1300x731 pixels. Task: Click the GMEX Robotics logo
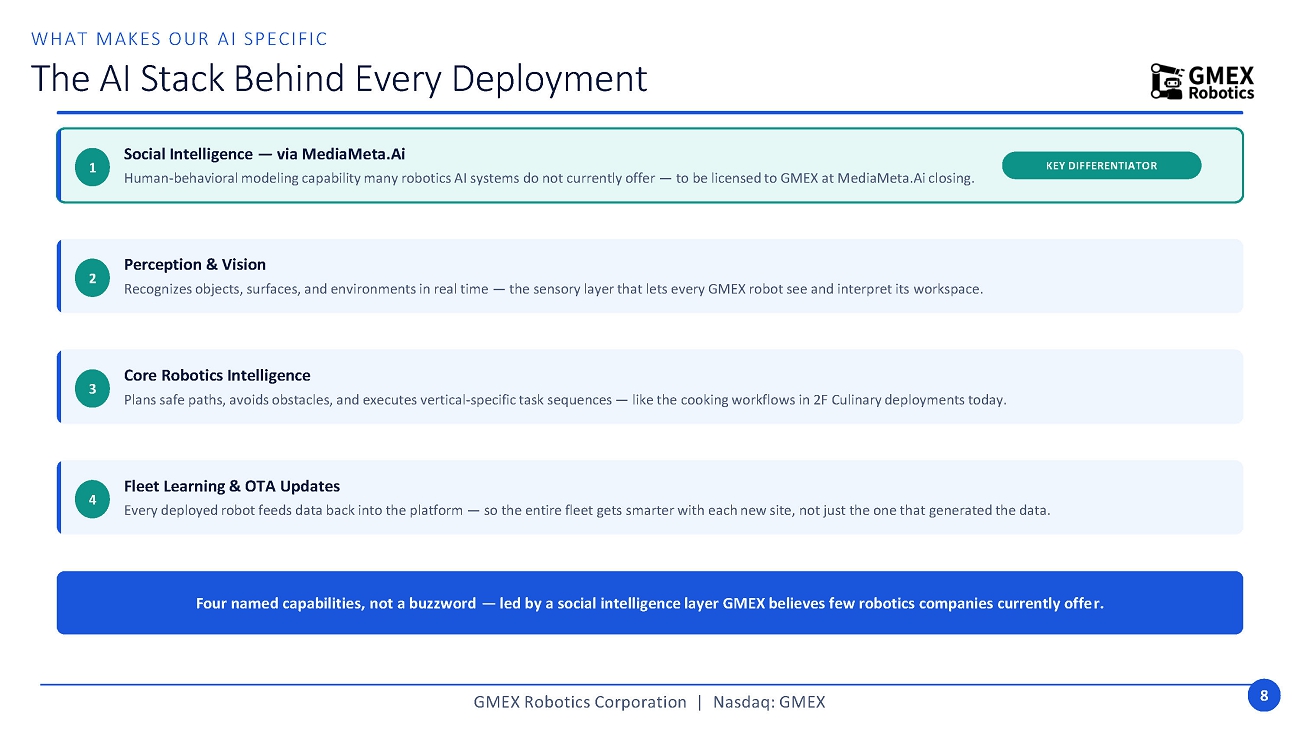(1202, 82)
